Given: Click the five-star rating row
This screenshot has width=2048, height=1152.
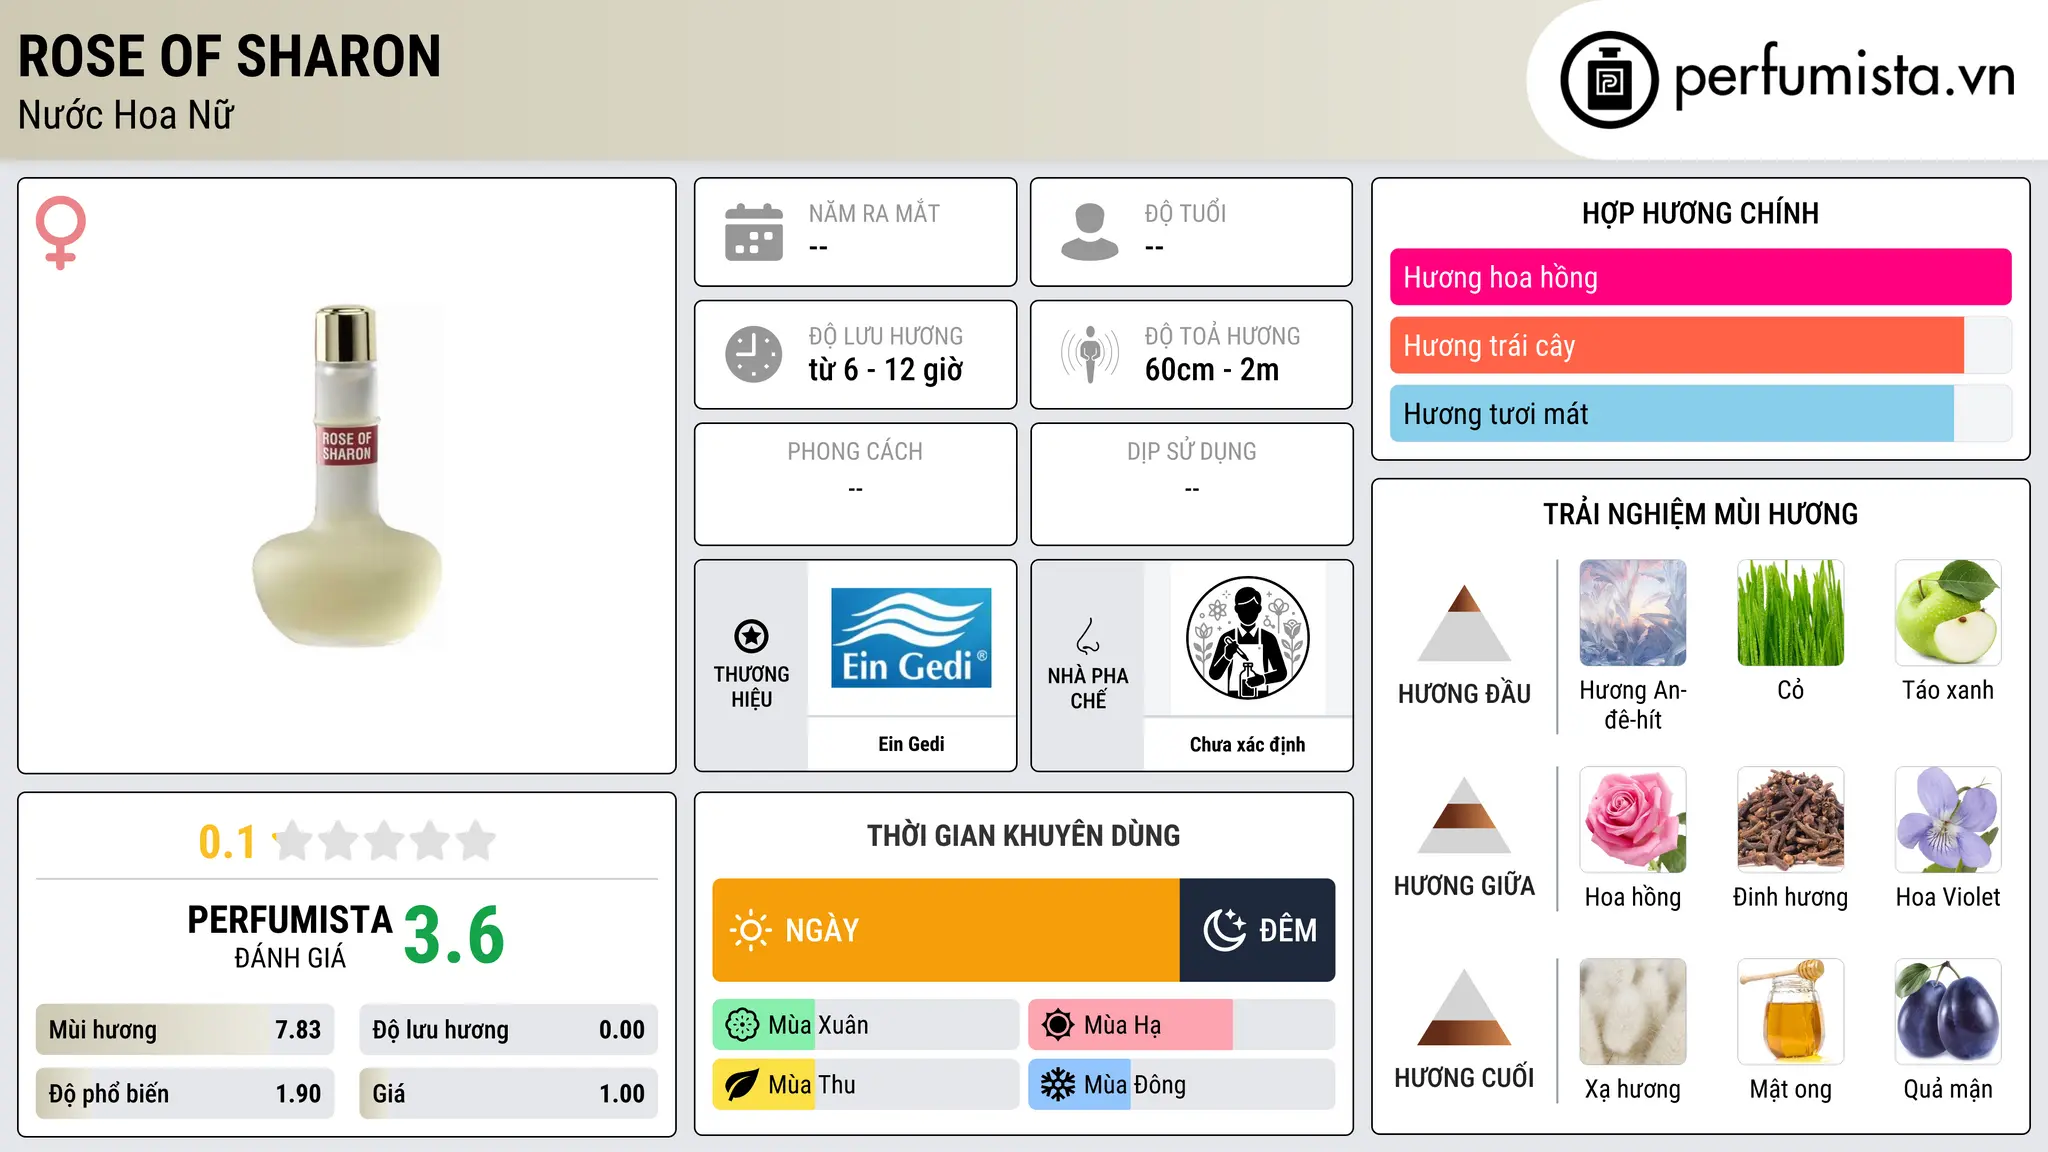Looking at the screenshot, I should [385, 841].
